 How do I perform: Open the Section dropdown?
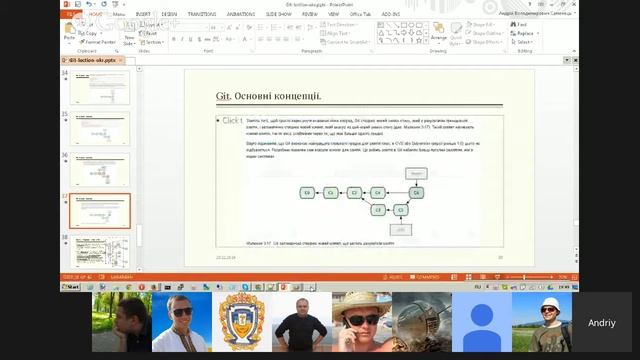coord(152,42)
